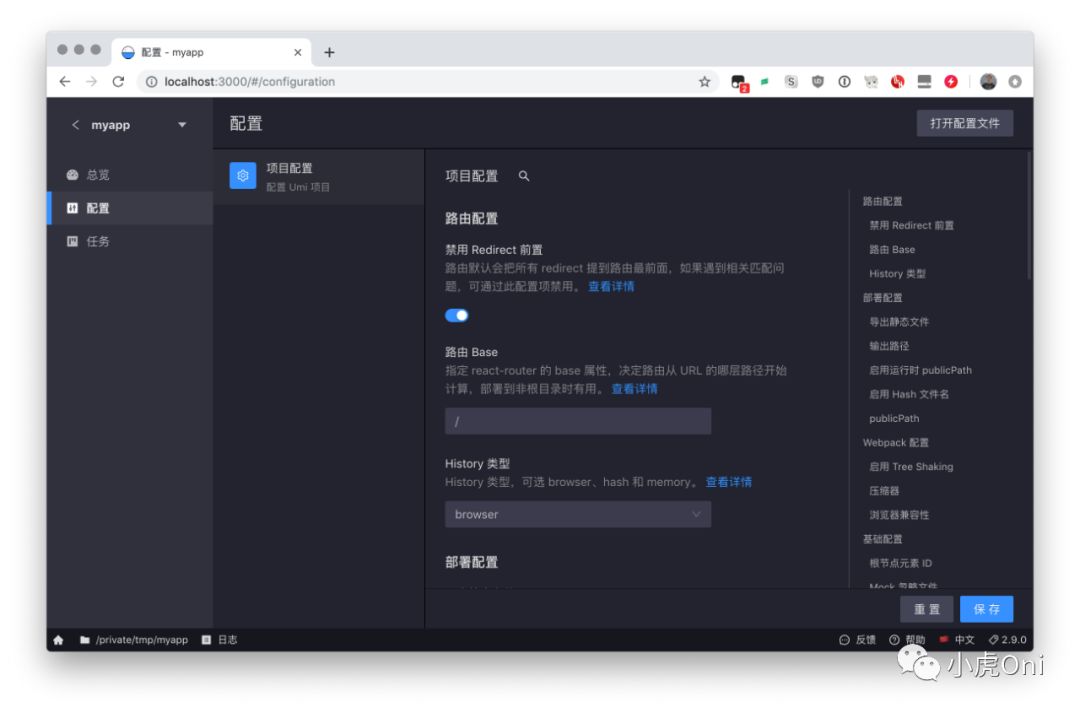The height and width of the screenshot is (713, 1080).
Task: Go back using the browser back arrow
Action: point(65,81)
